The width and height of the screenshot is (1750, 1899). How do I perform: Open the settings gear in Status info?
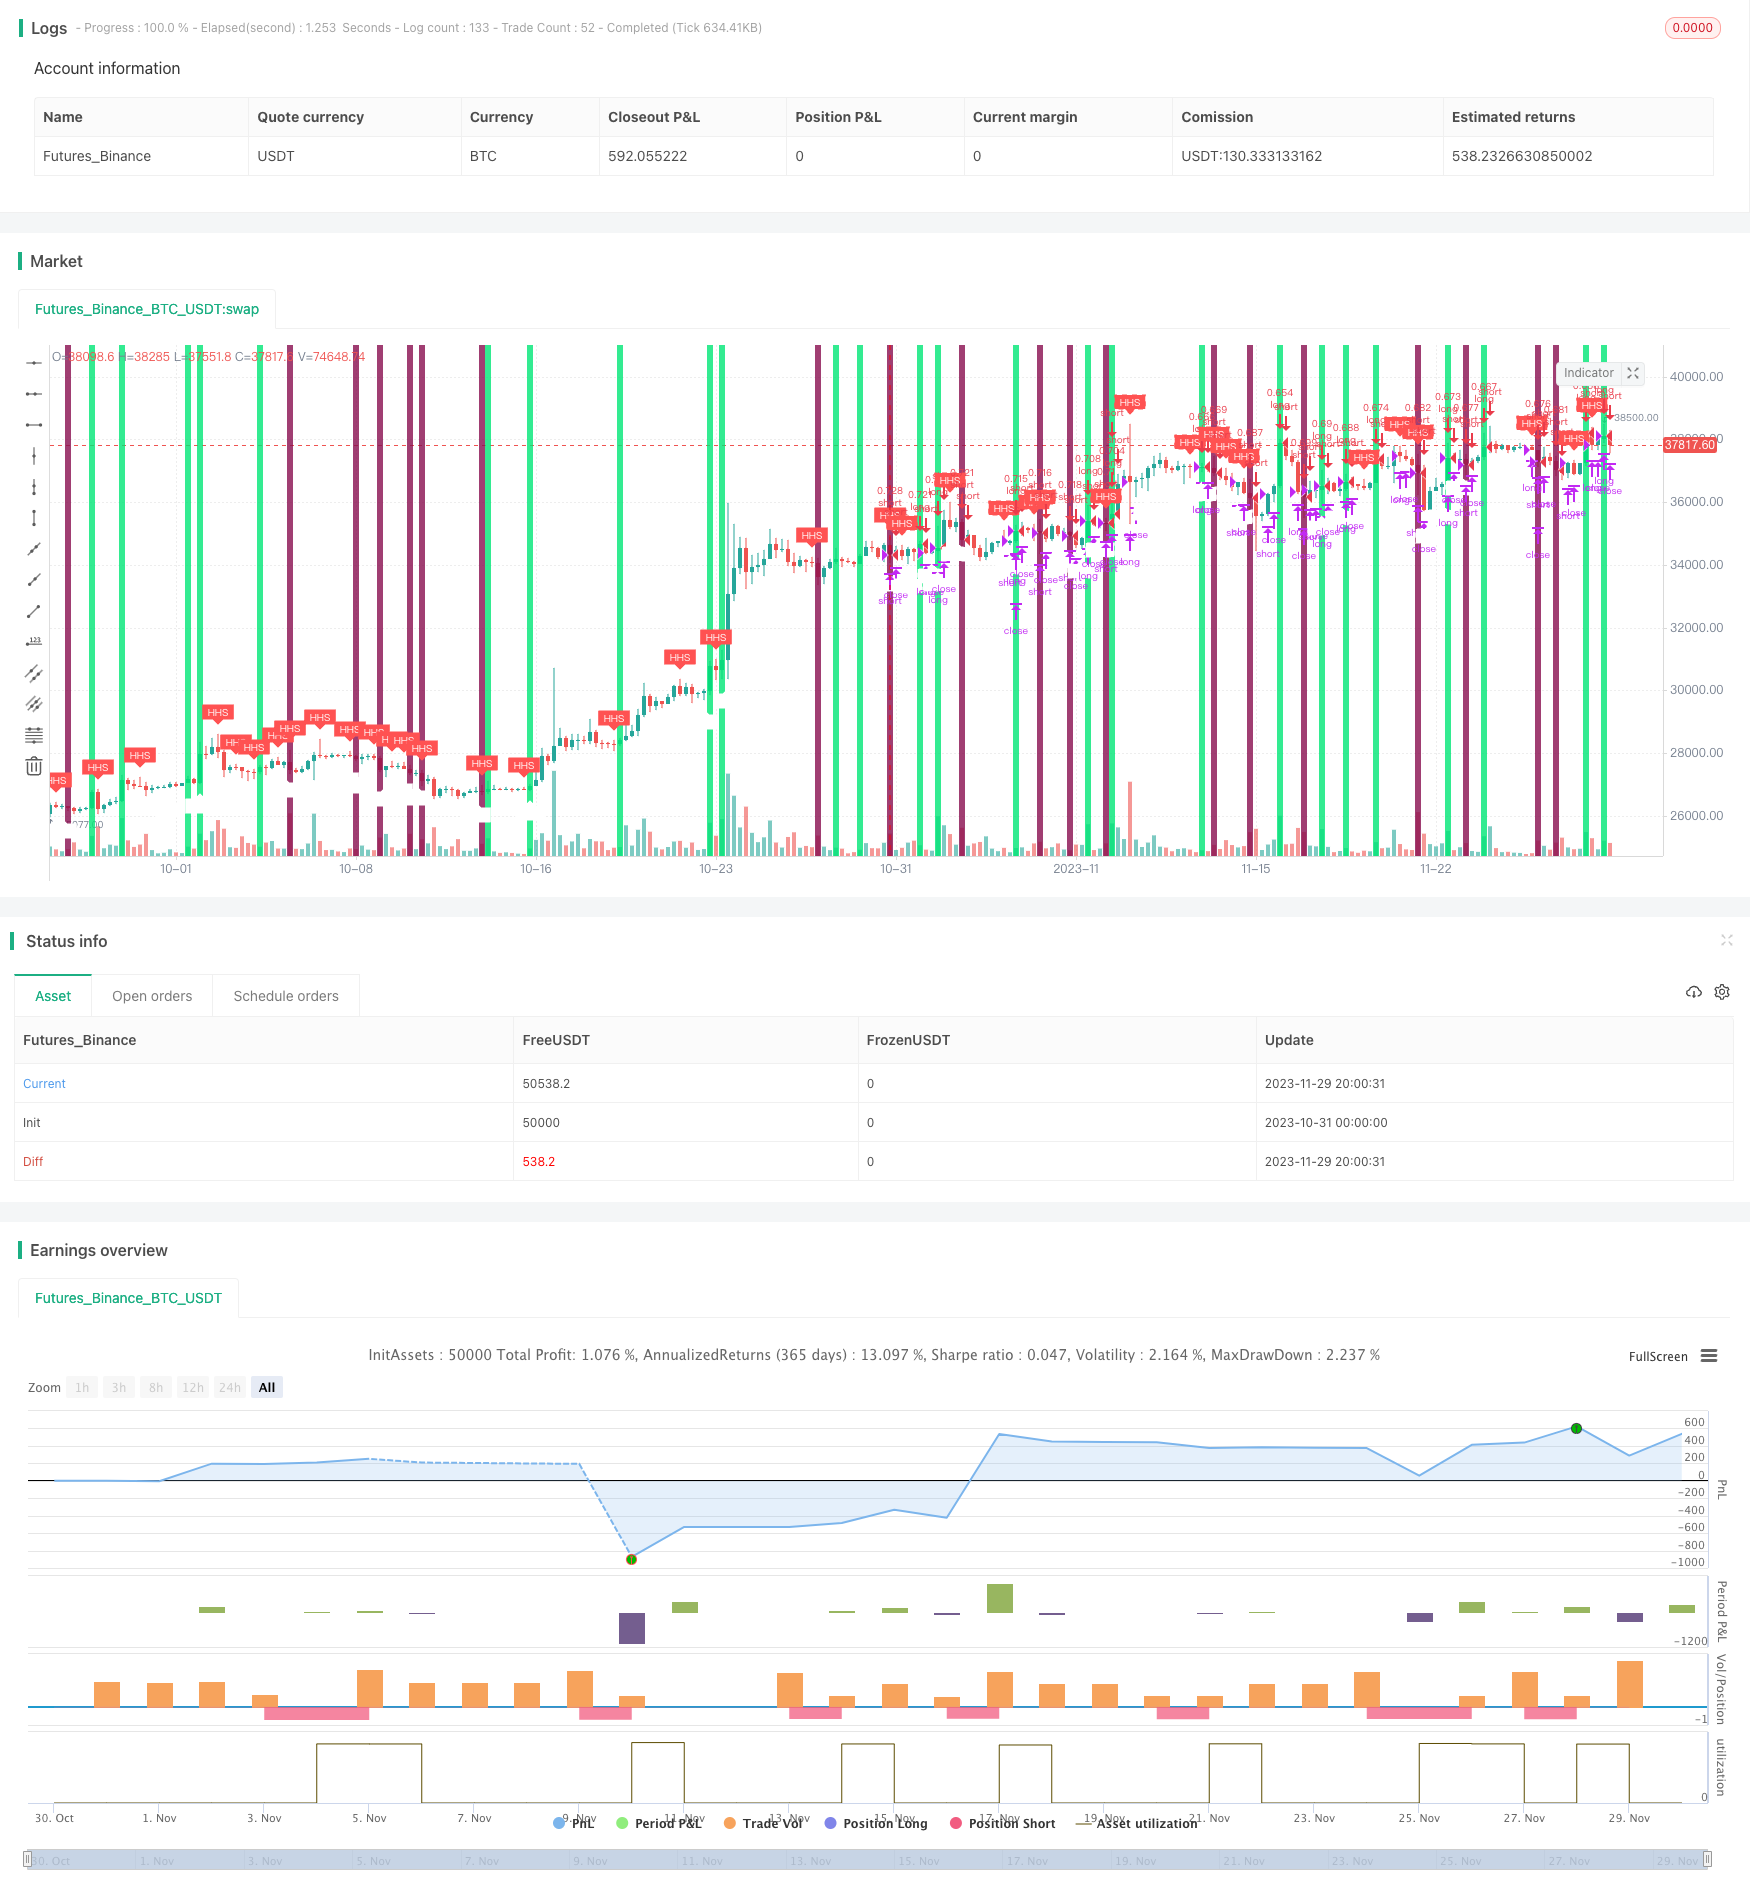coord(1722,992)
